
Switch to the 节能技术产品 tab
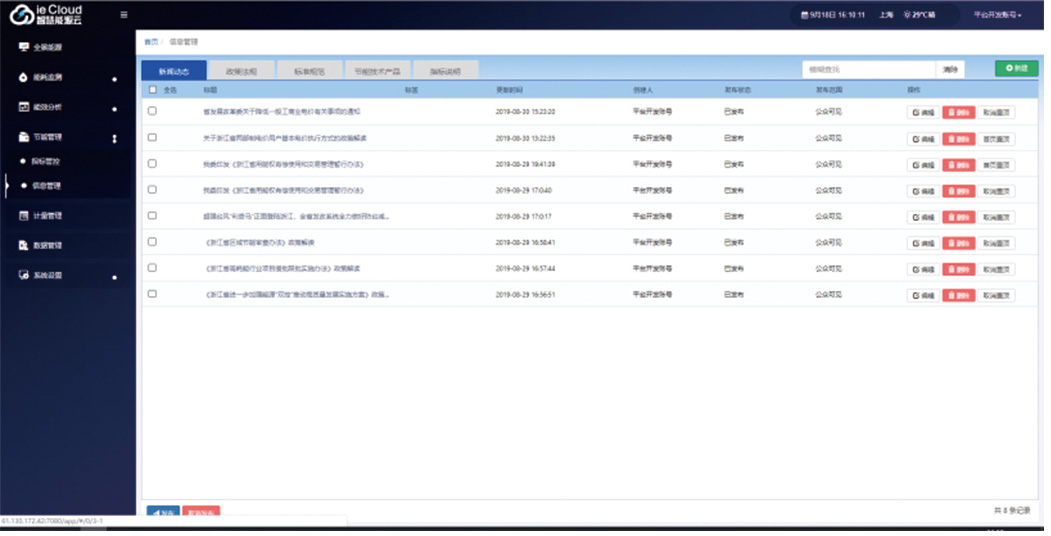click(x=376, y=71)
